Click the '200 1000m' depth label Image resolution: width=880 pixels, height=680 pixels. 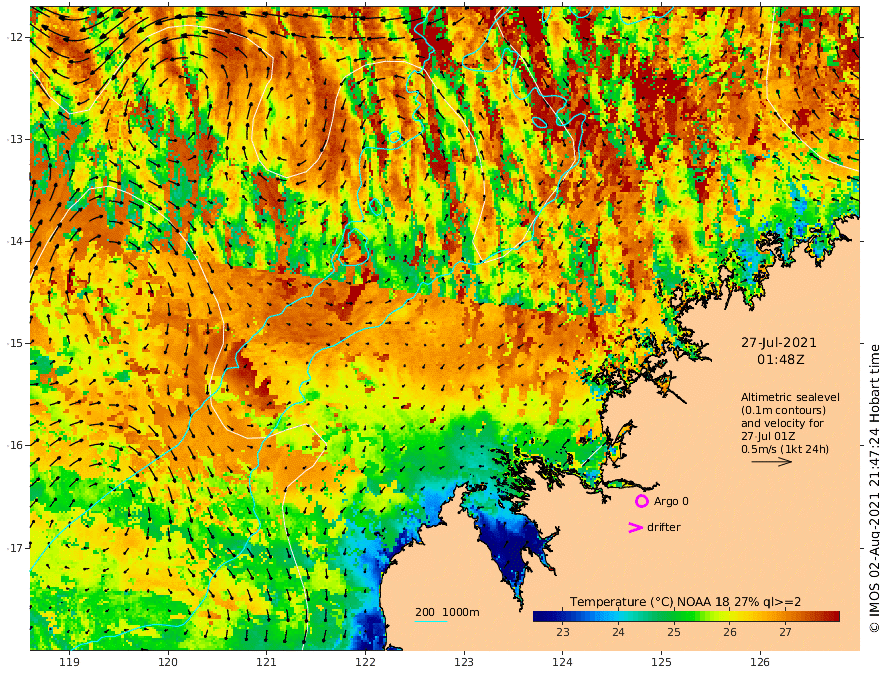[447, 612]
